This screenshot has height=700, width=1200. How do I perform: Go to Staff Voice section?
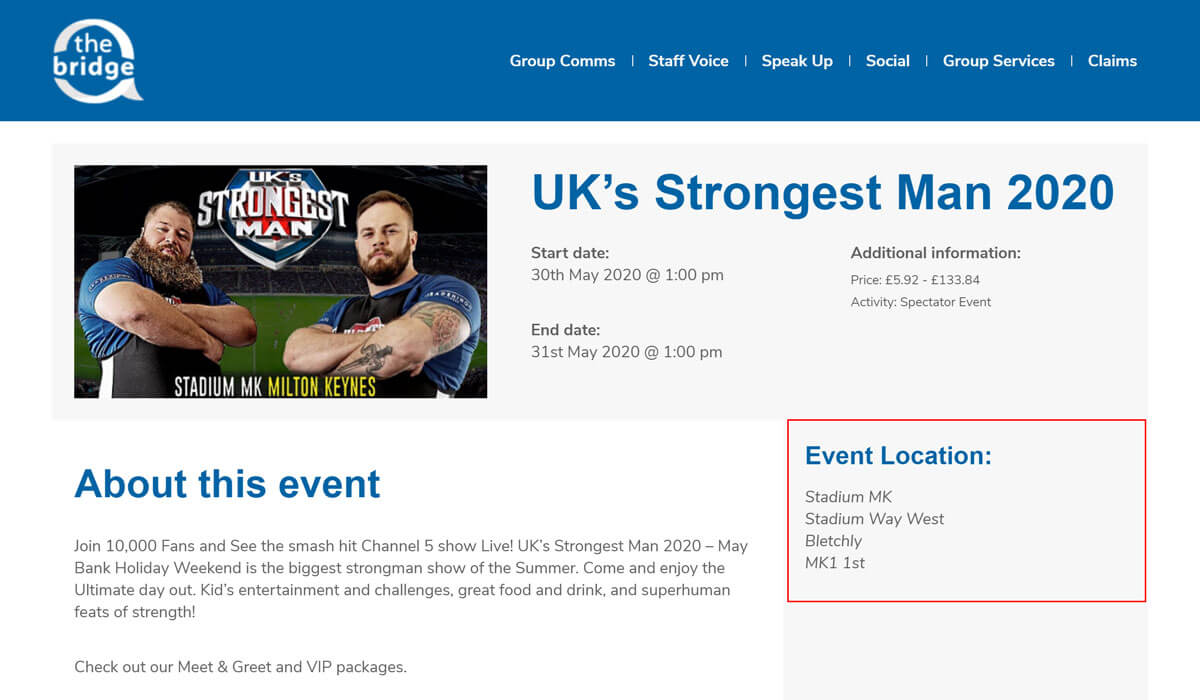(x=688, y=61)
